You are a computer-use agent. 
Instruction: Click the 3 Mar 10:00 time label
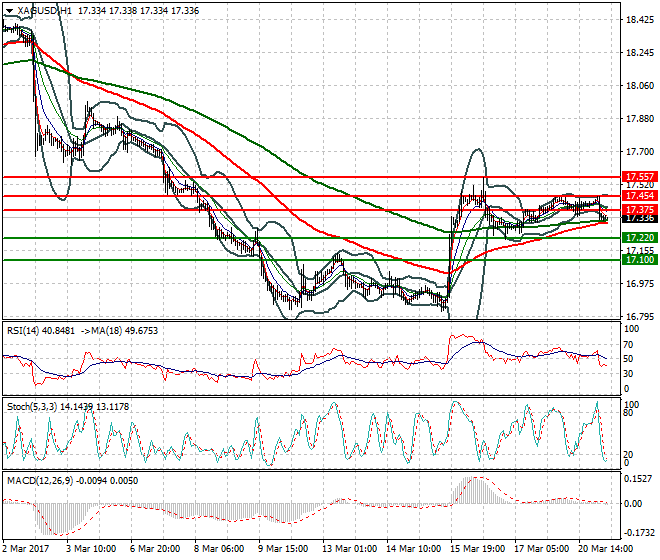coord(91,549)
